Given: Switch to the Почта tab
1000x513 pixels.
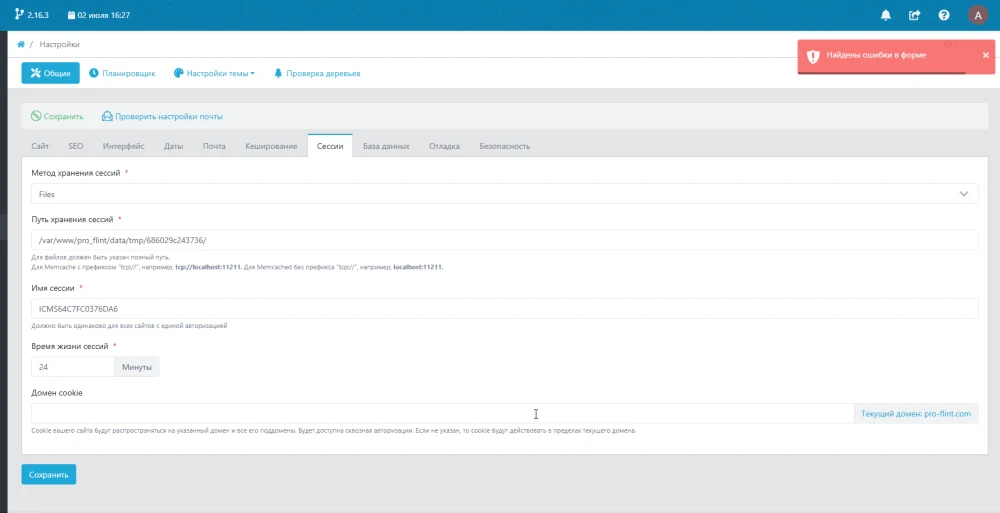Looking at the screenshot, I should (214, 146).
